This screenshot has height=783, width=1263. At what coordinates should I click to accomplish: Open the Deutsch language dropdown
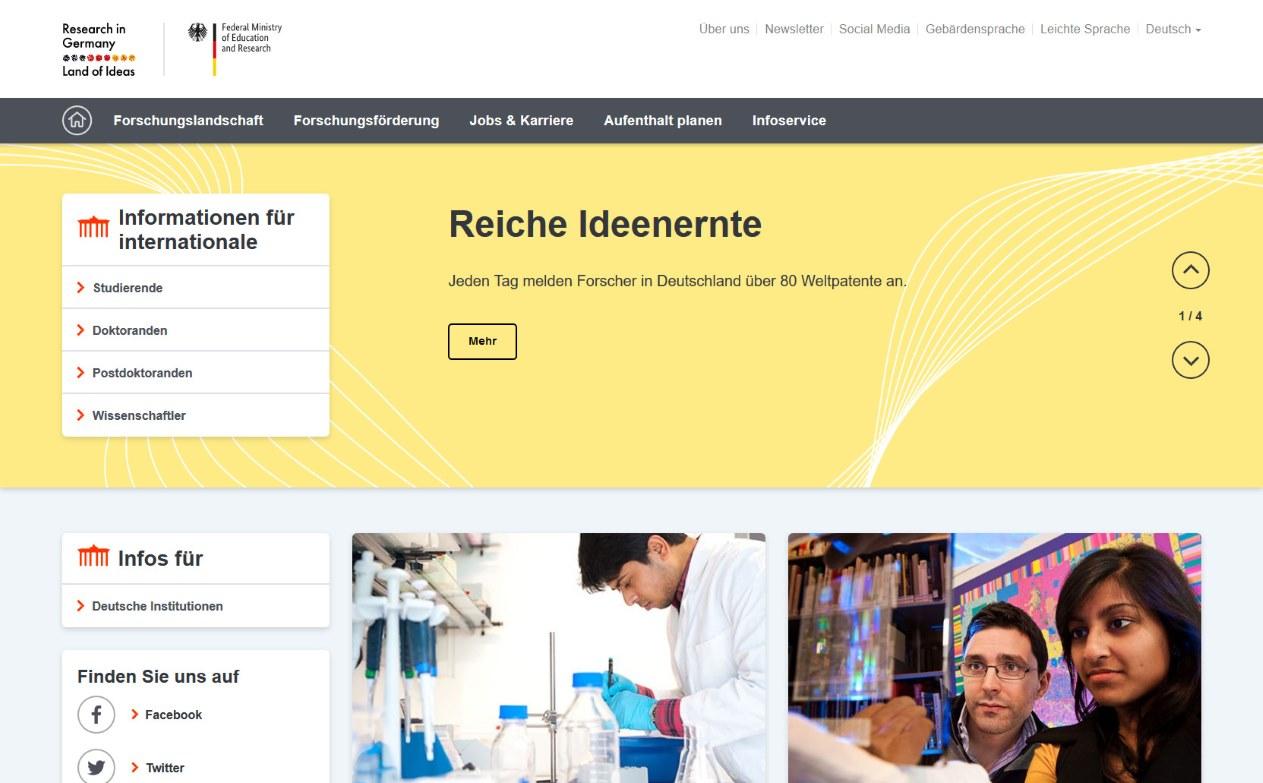pos(1173,29)
